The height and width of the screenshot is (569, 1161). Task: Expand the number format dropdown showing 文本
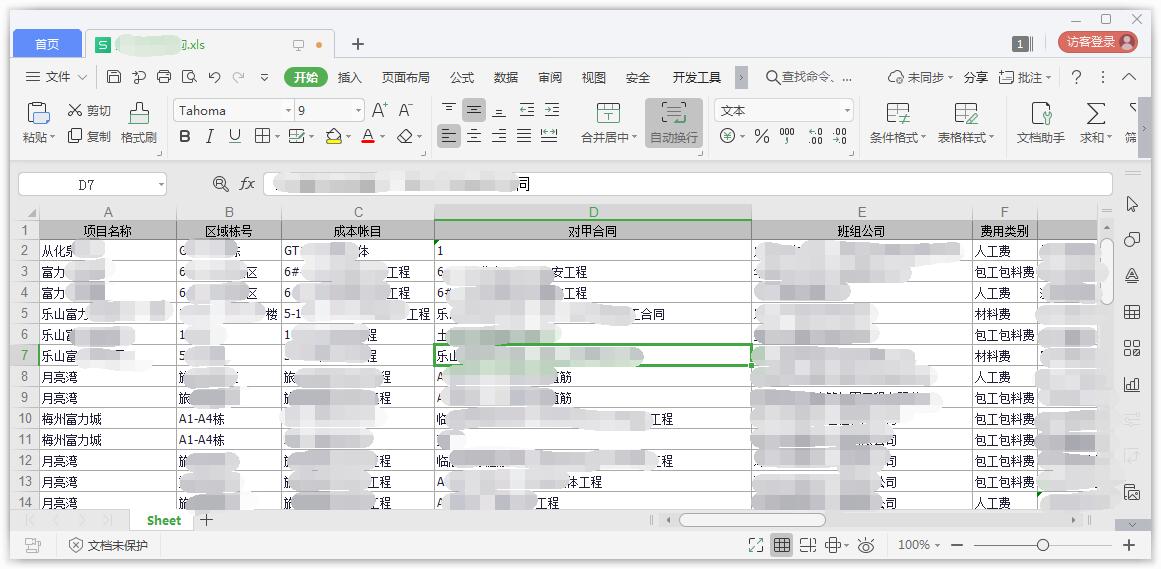(846, 111)
